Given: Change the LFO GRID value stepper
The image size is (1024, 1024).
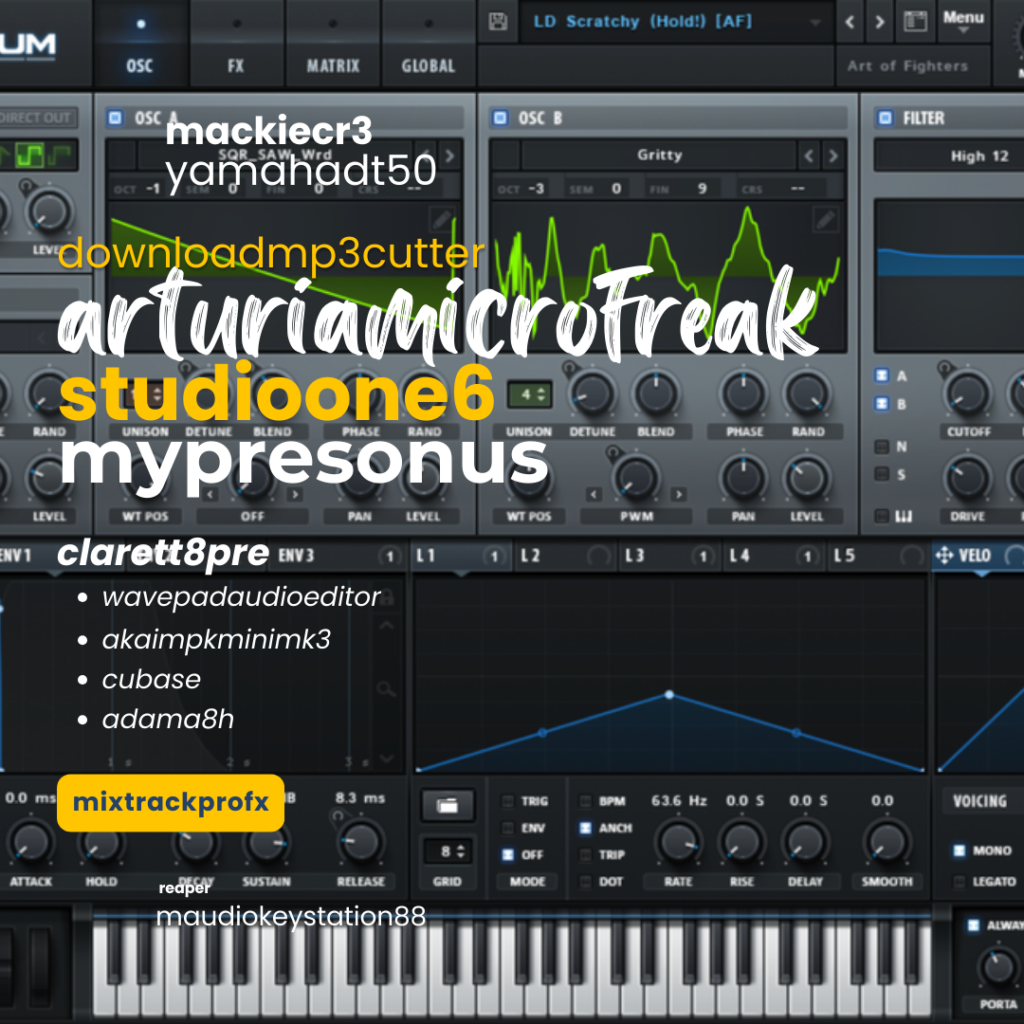Looking at the screenshot, I should (x=448, y=852).
